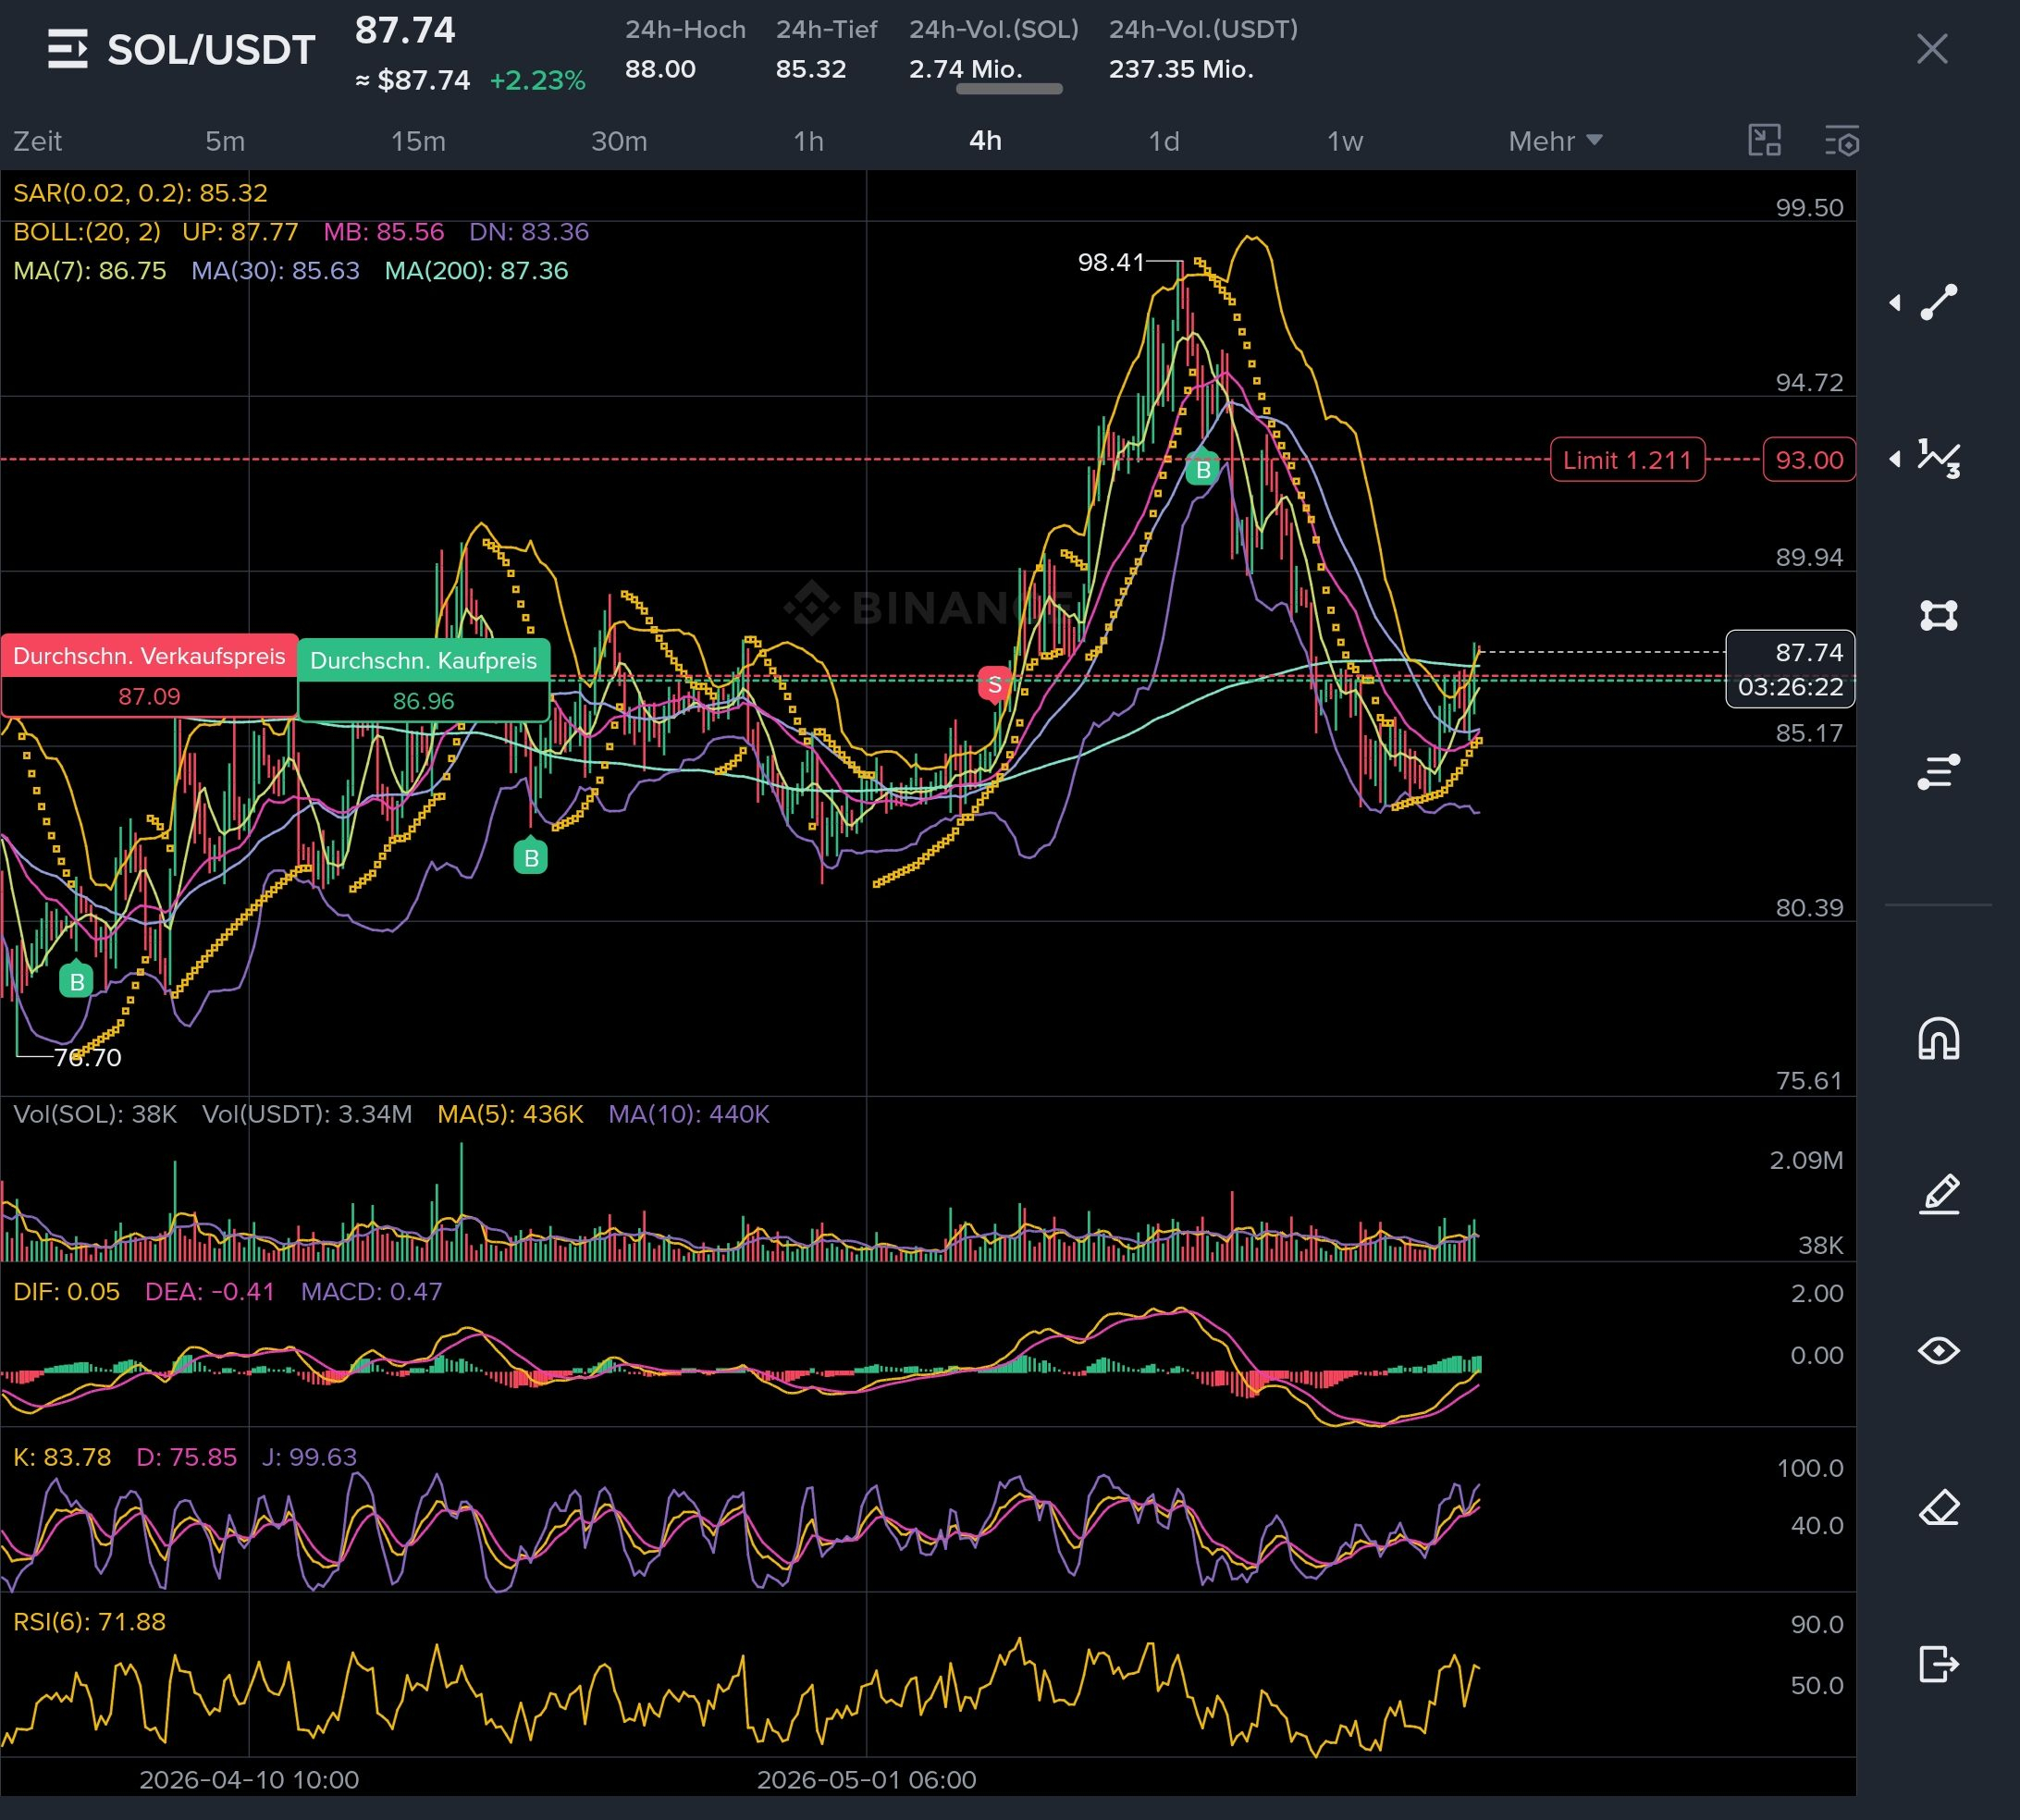Toggle drawings visibility with eye icon

1939,1351
